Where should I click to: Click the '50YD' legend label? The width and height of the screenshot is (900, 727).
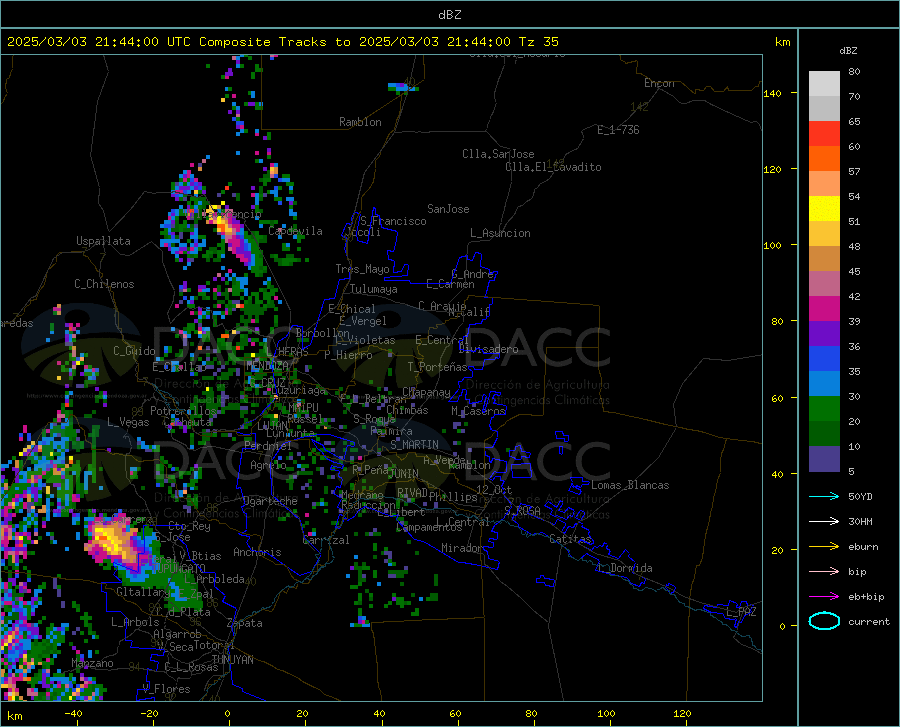(x=860, y=496)
